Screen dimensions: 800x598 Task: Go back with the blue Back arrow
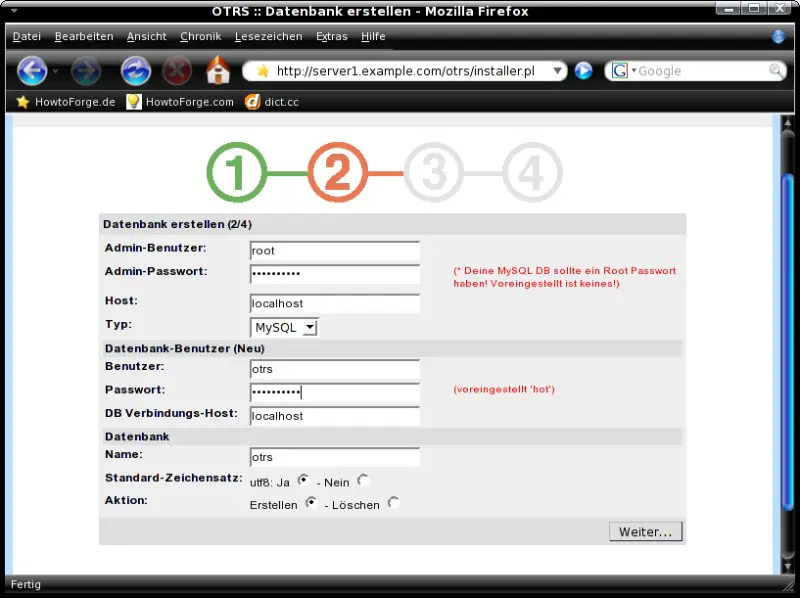coord(32,71)
